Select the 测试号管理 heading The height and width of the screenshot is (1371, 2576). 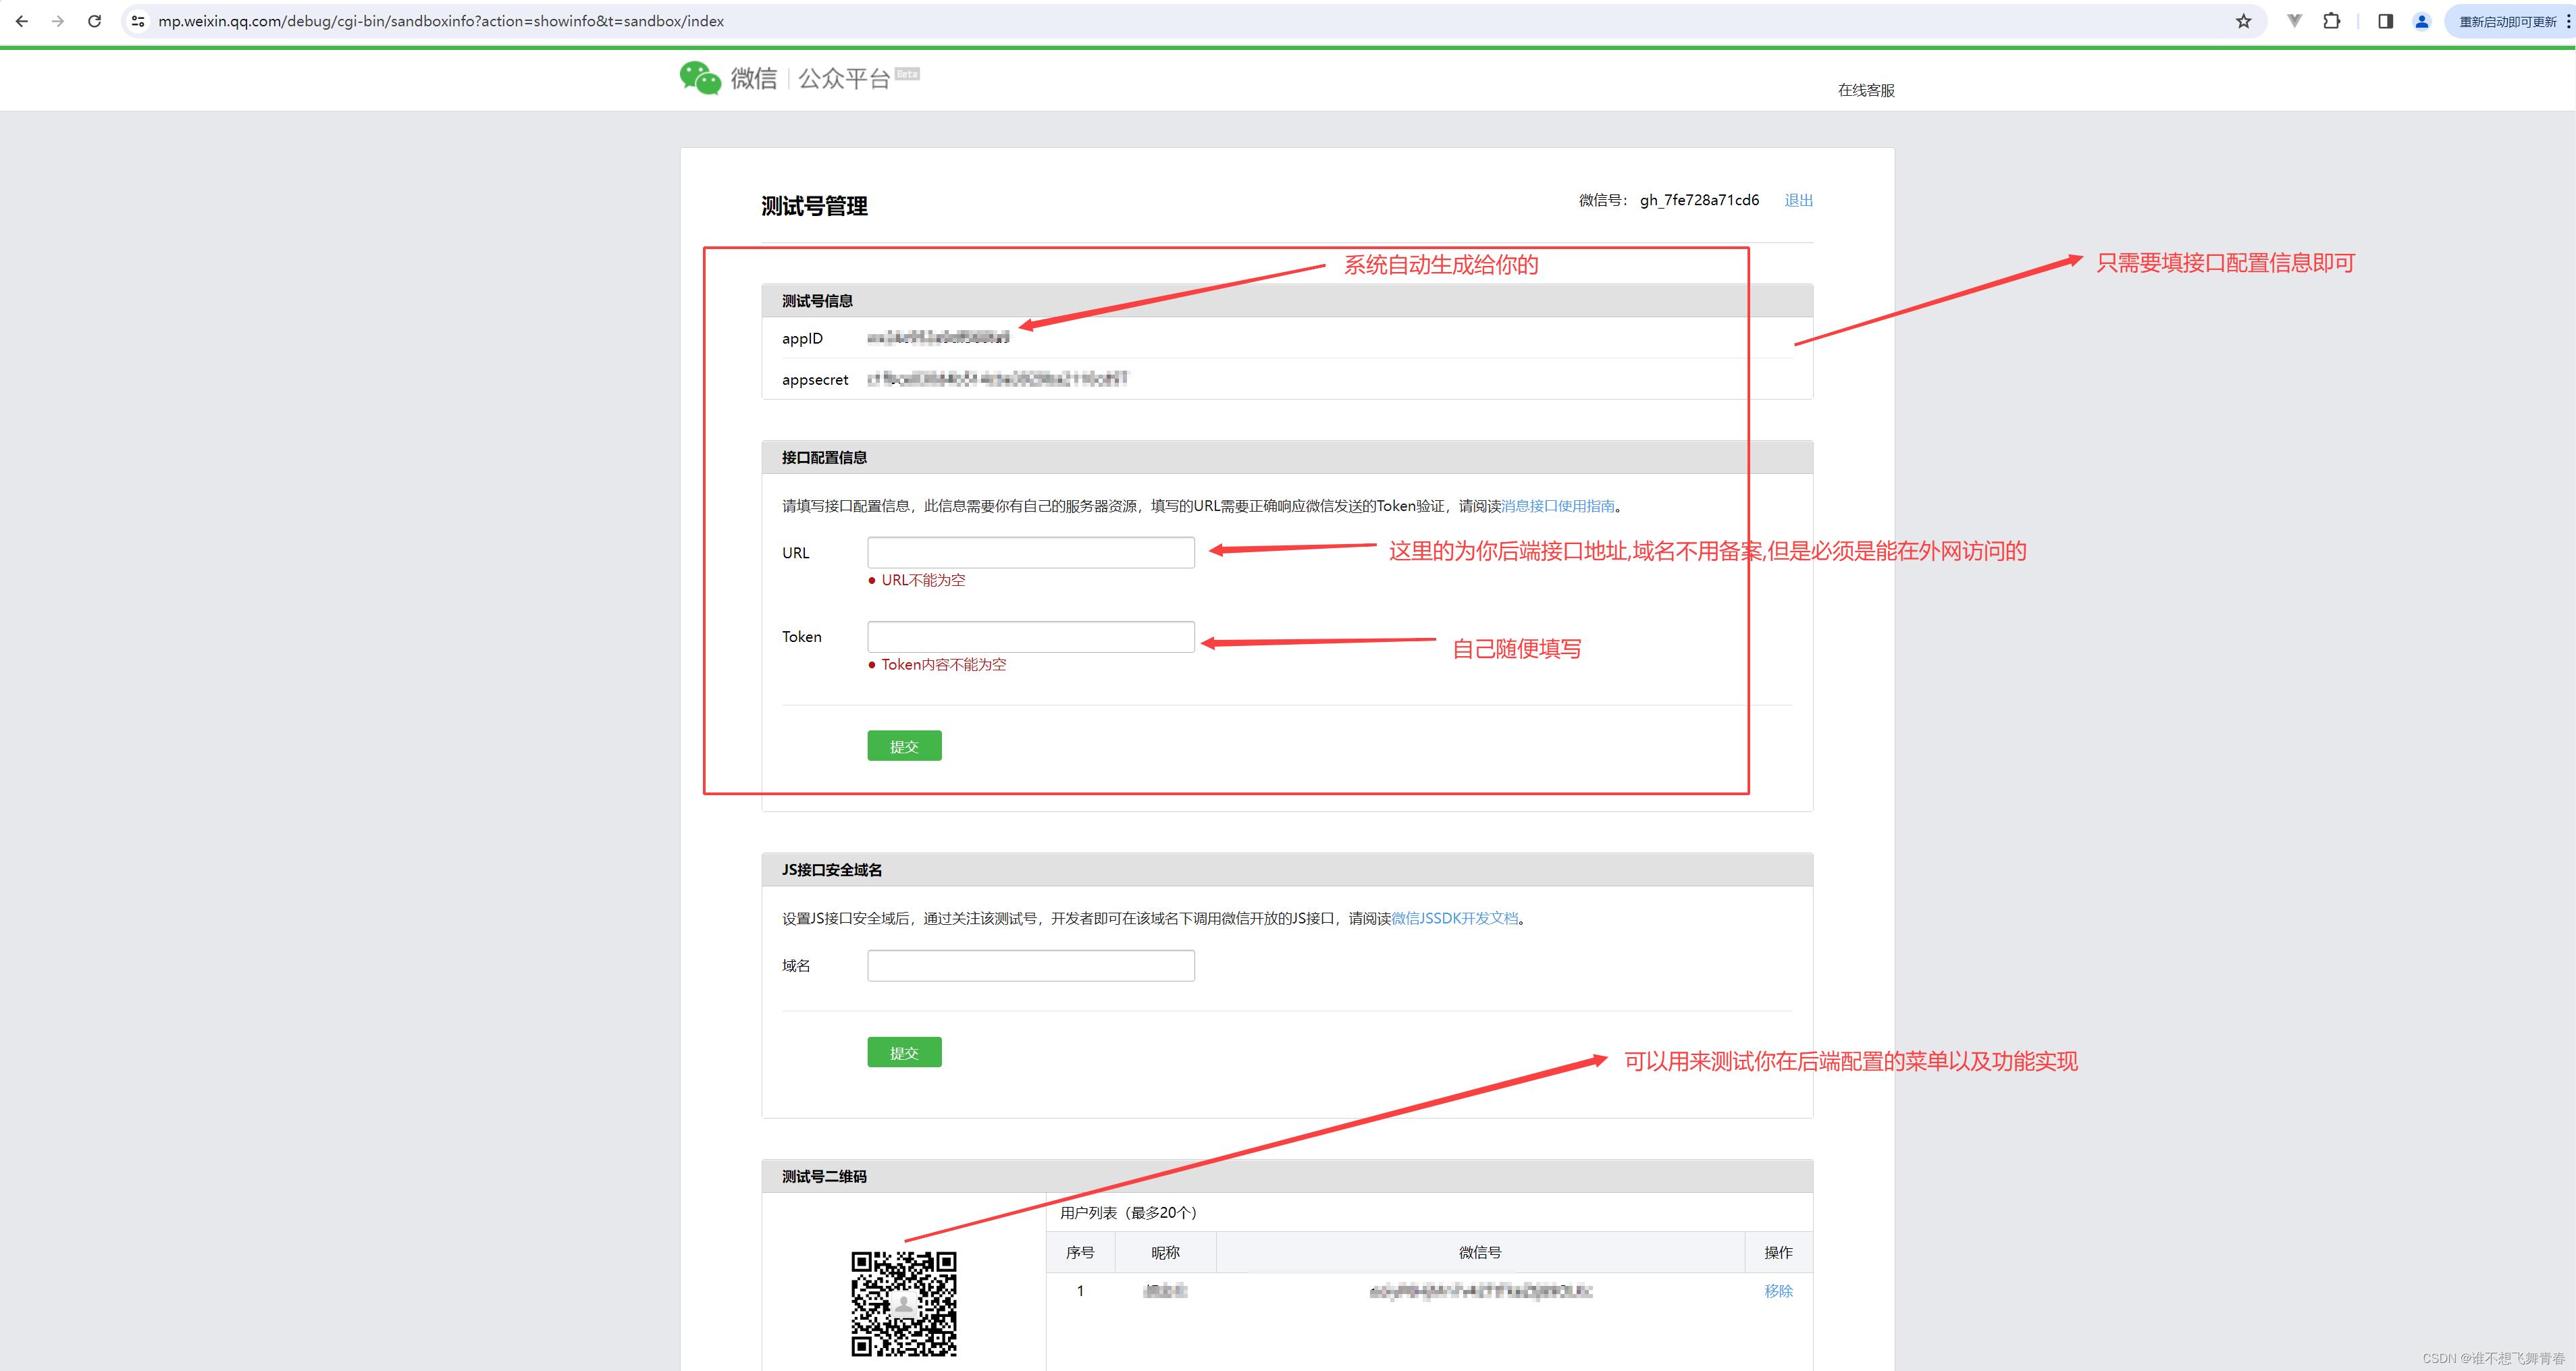click(x=814, y=206)
